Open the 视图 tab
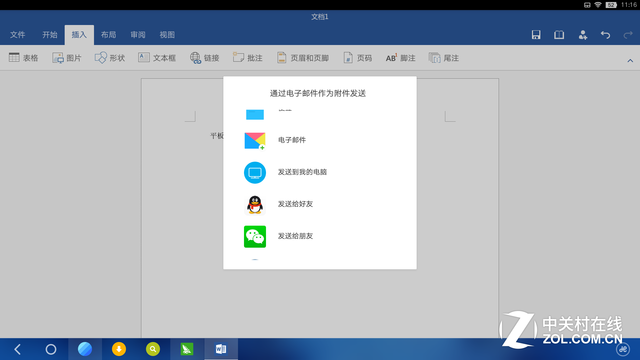640x360 pixels. (167, 35)
